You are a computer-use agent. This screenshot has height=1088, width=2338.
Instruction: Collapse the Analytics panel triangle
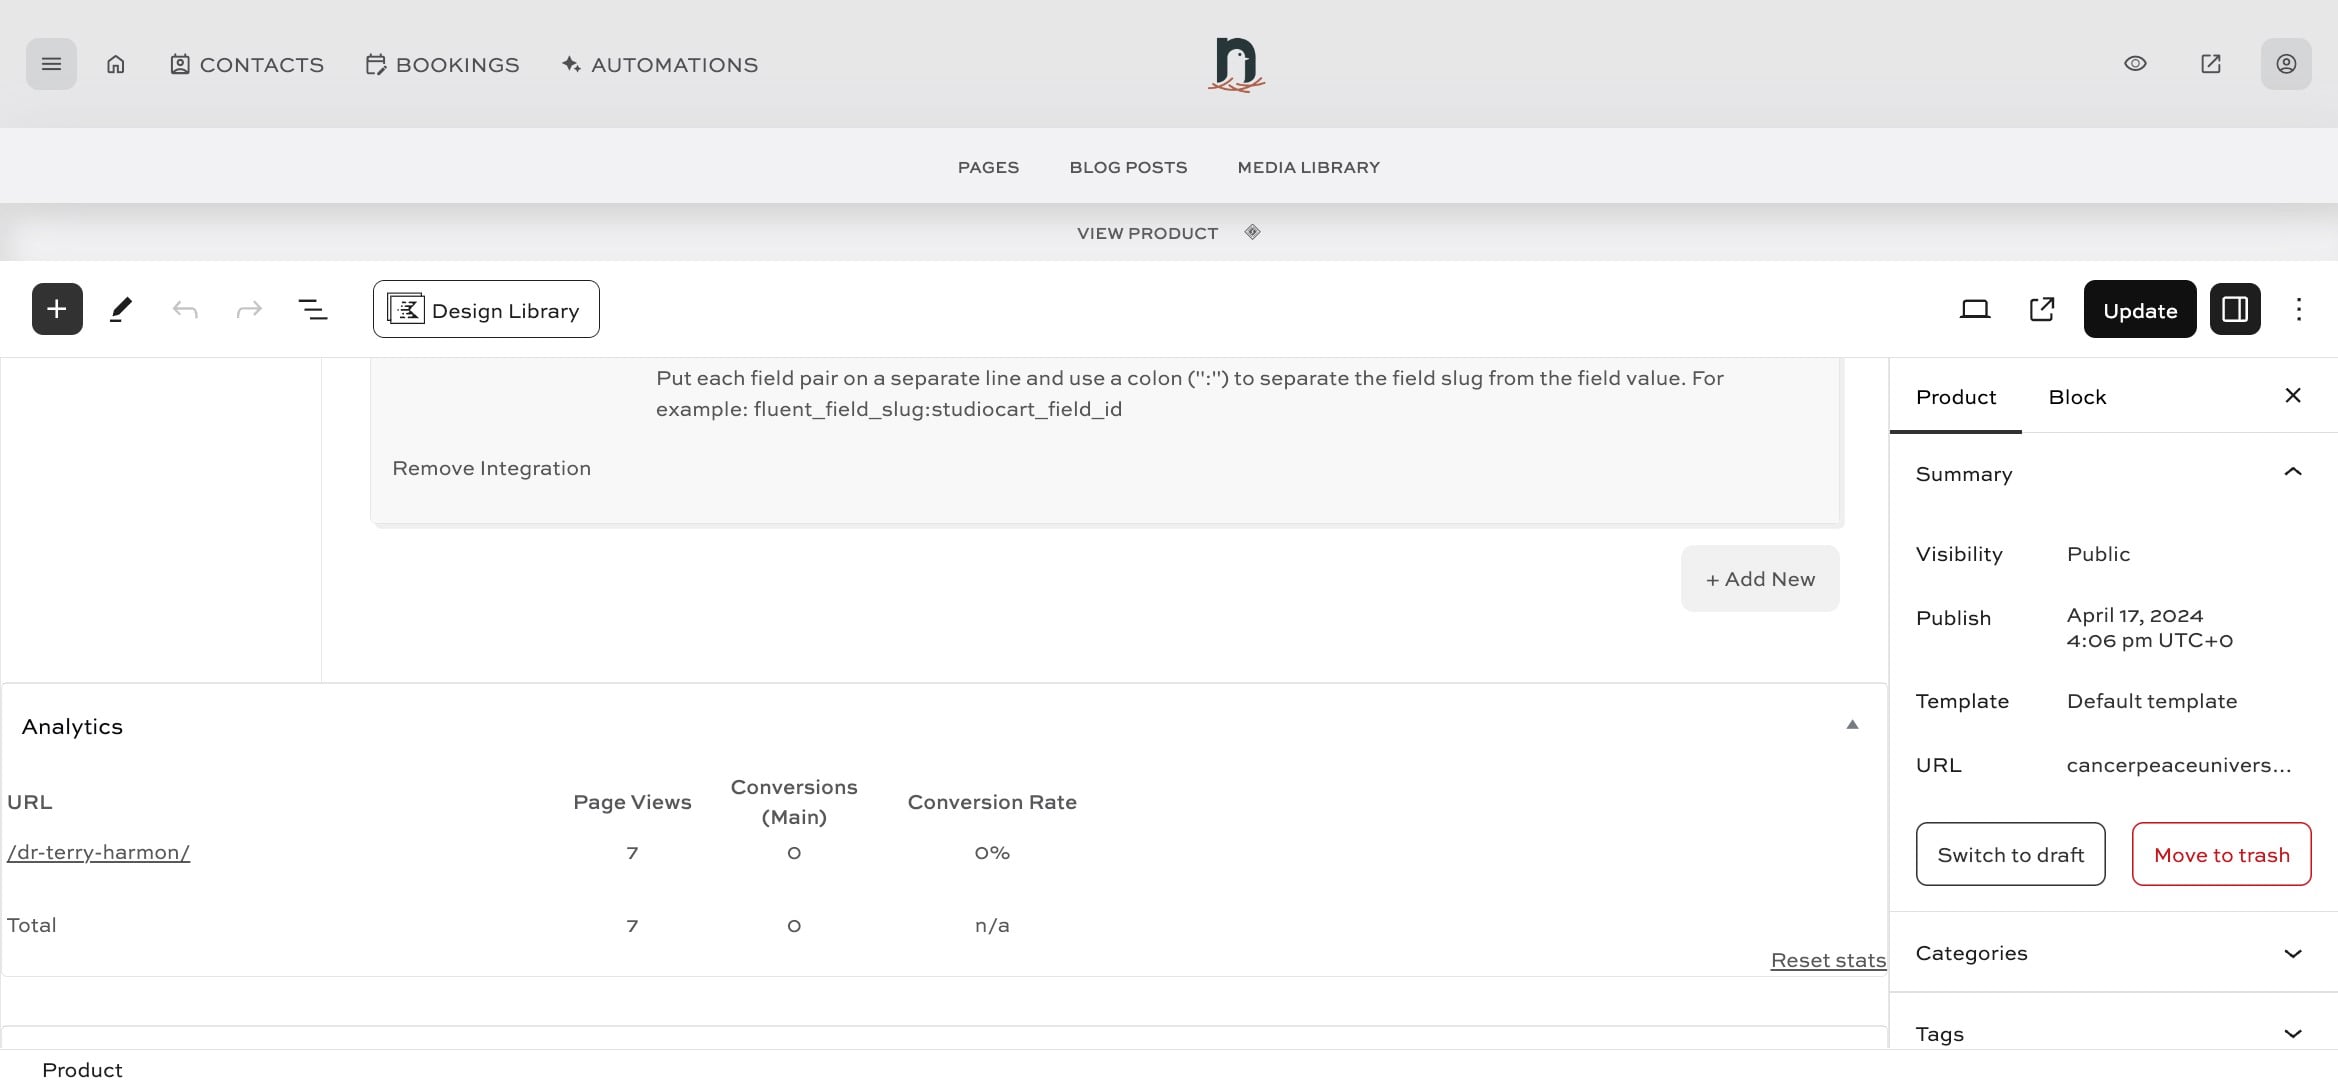point(1851,725)
